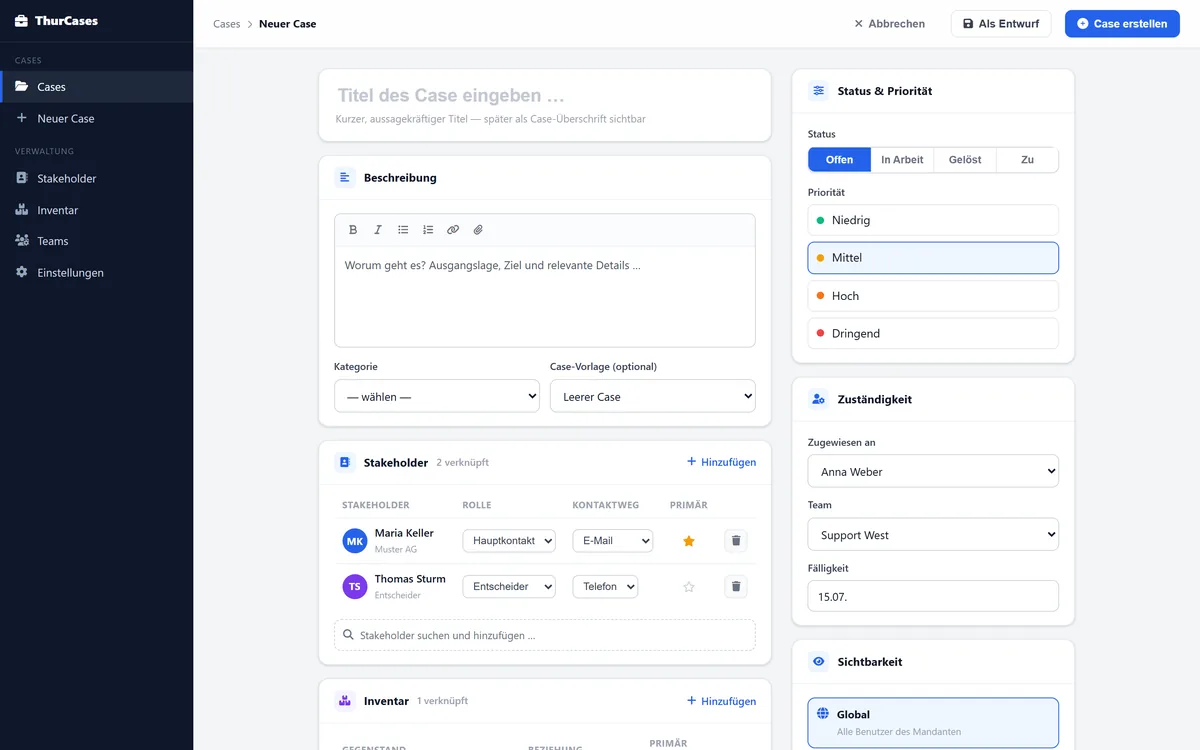Open Einstellungen in the sidebar

pyautogui.click(x=96, y=273)
